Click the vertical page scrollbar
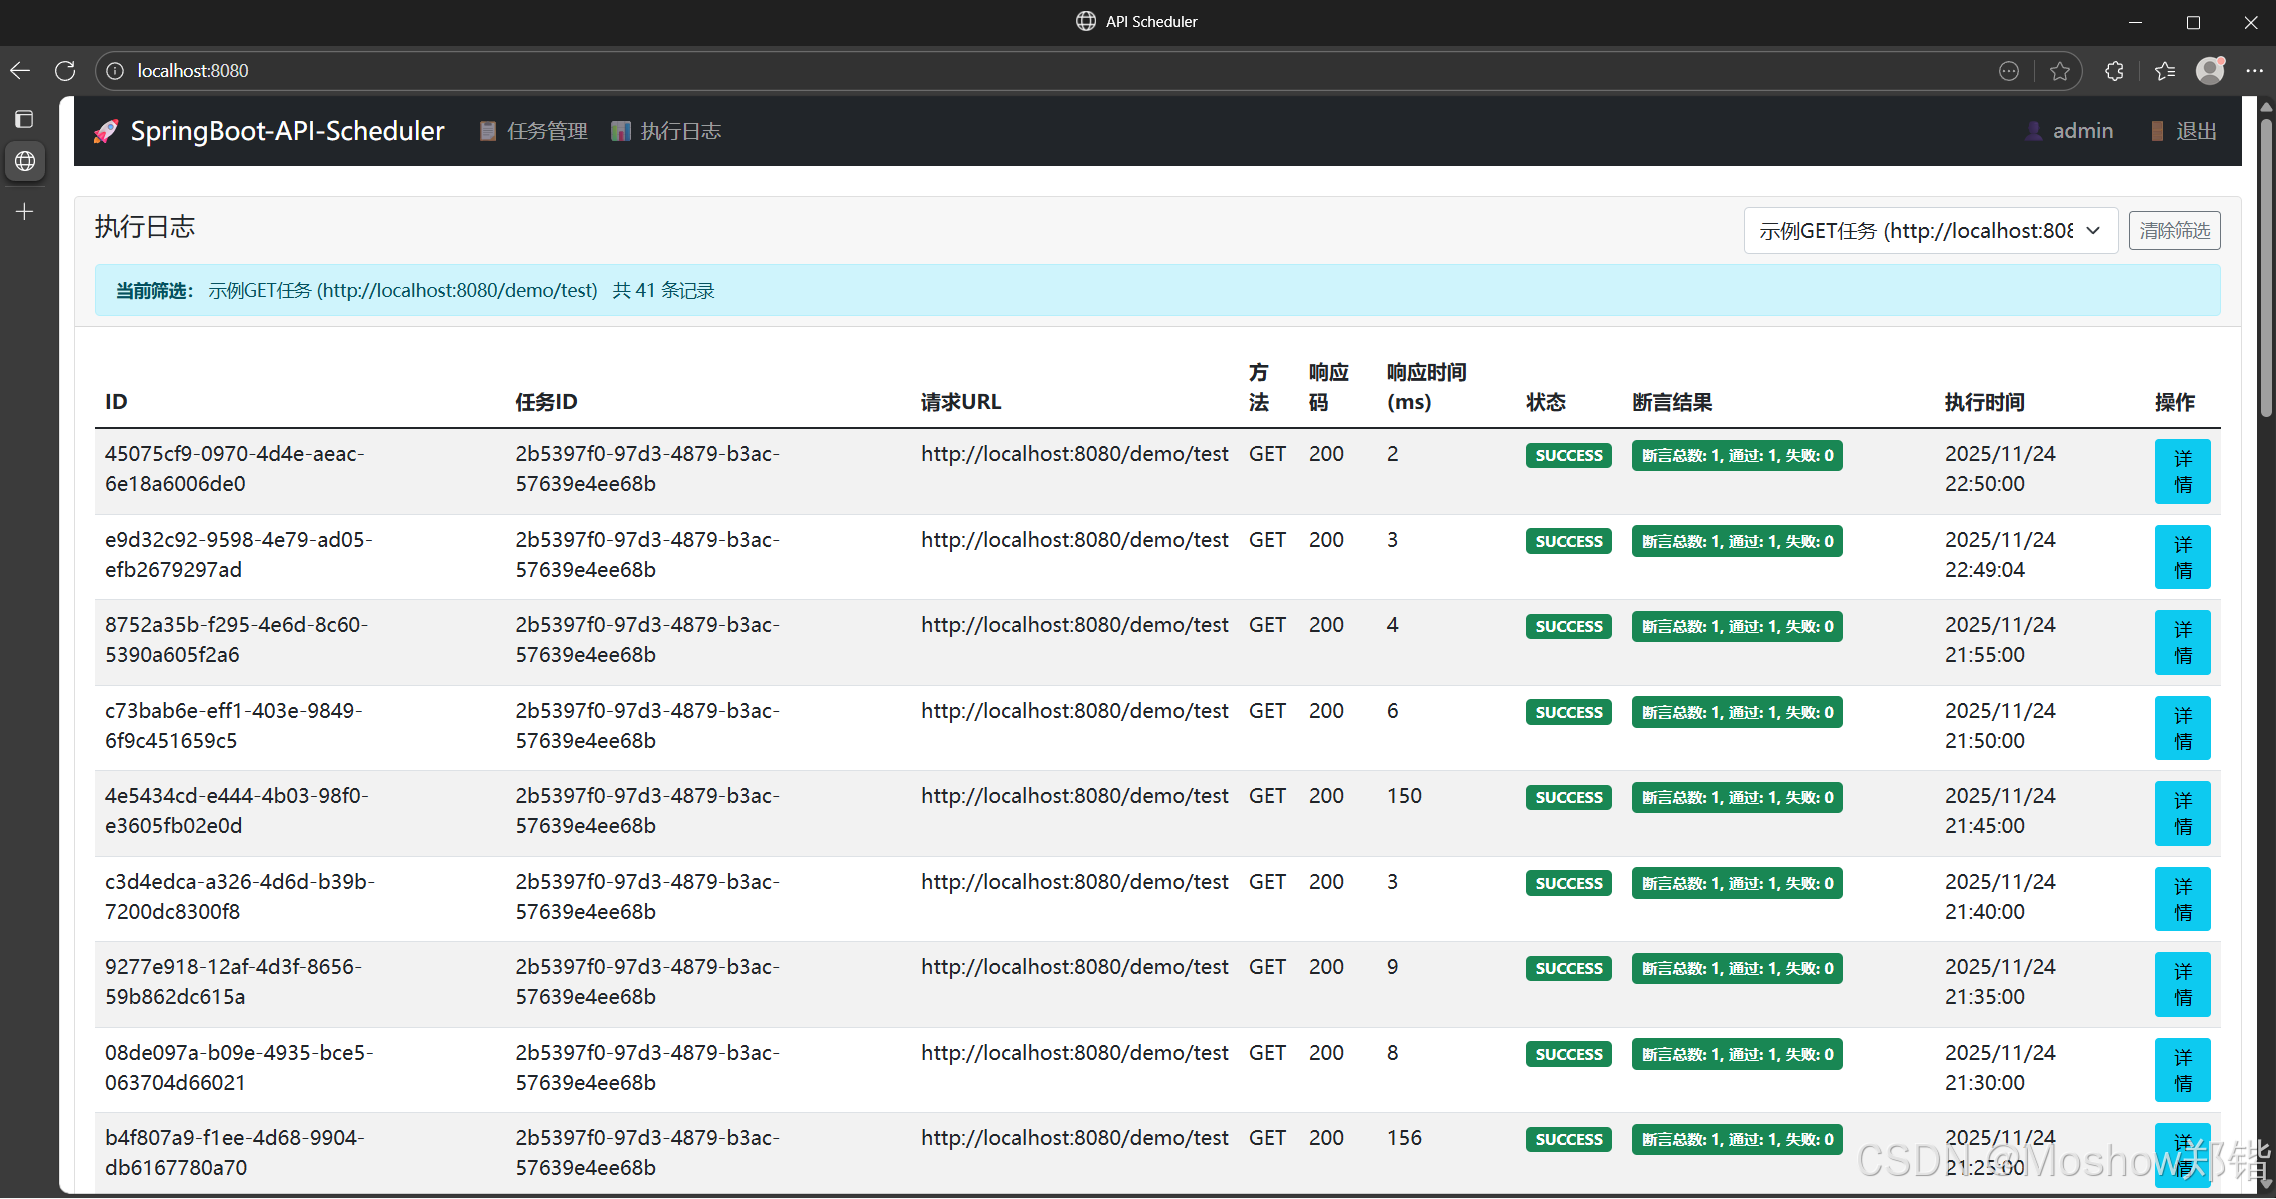 click(x=2265, y=265)
